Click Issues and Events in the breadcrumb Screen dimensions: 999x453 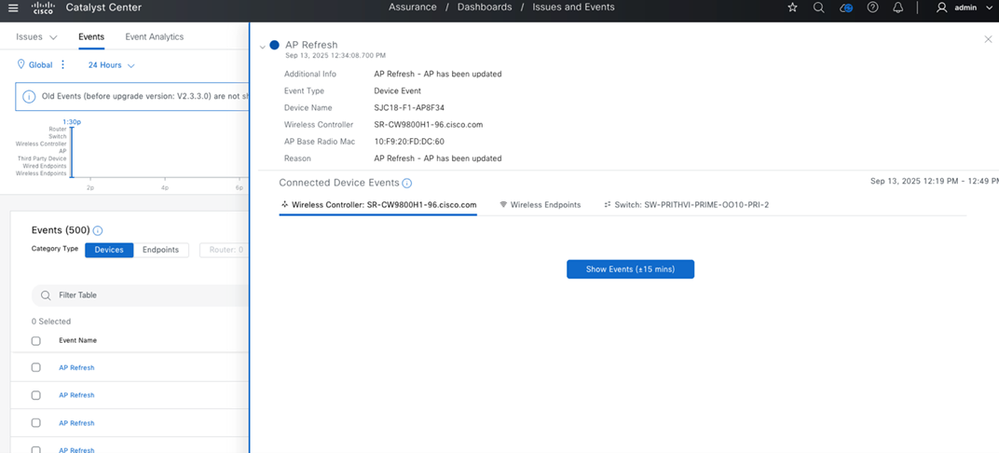tap(573, 8)
